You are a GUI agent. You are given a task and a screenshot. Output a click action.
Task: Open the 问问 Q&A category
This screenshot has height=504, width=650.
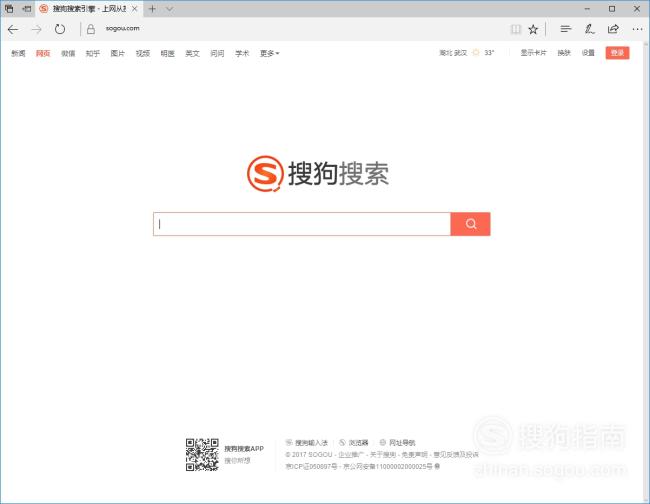217,53
